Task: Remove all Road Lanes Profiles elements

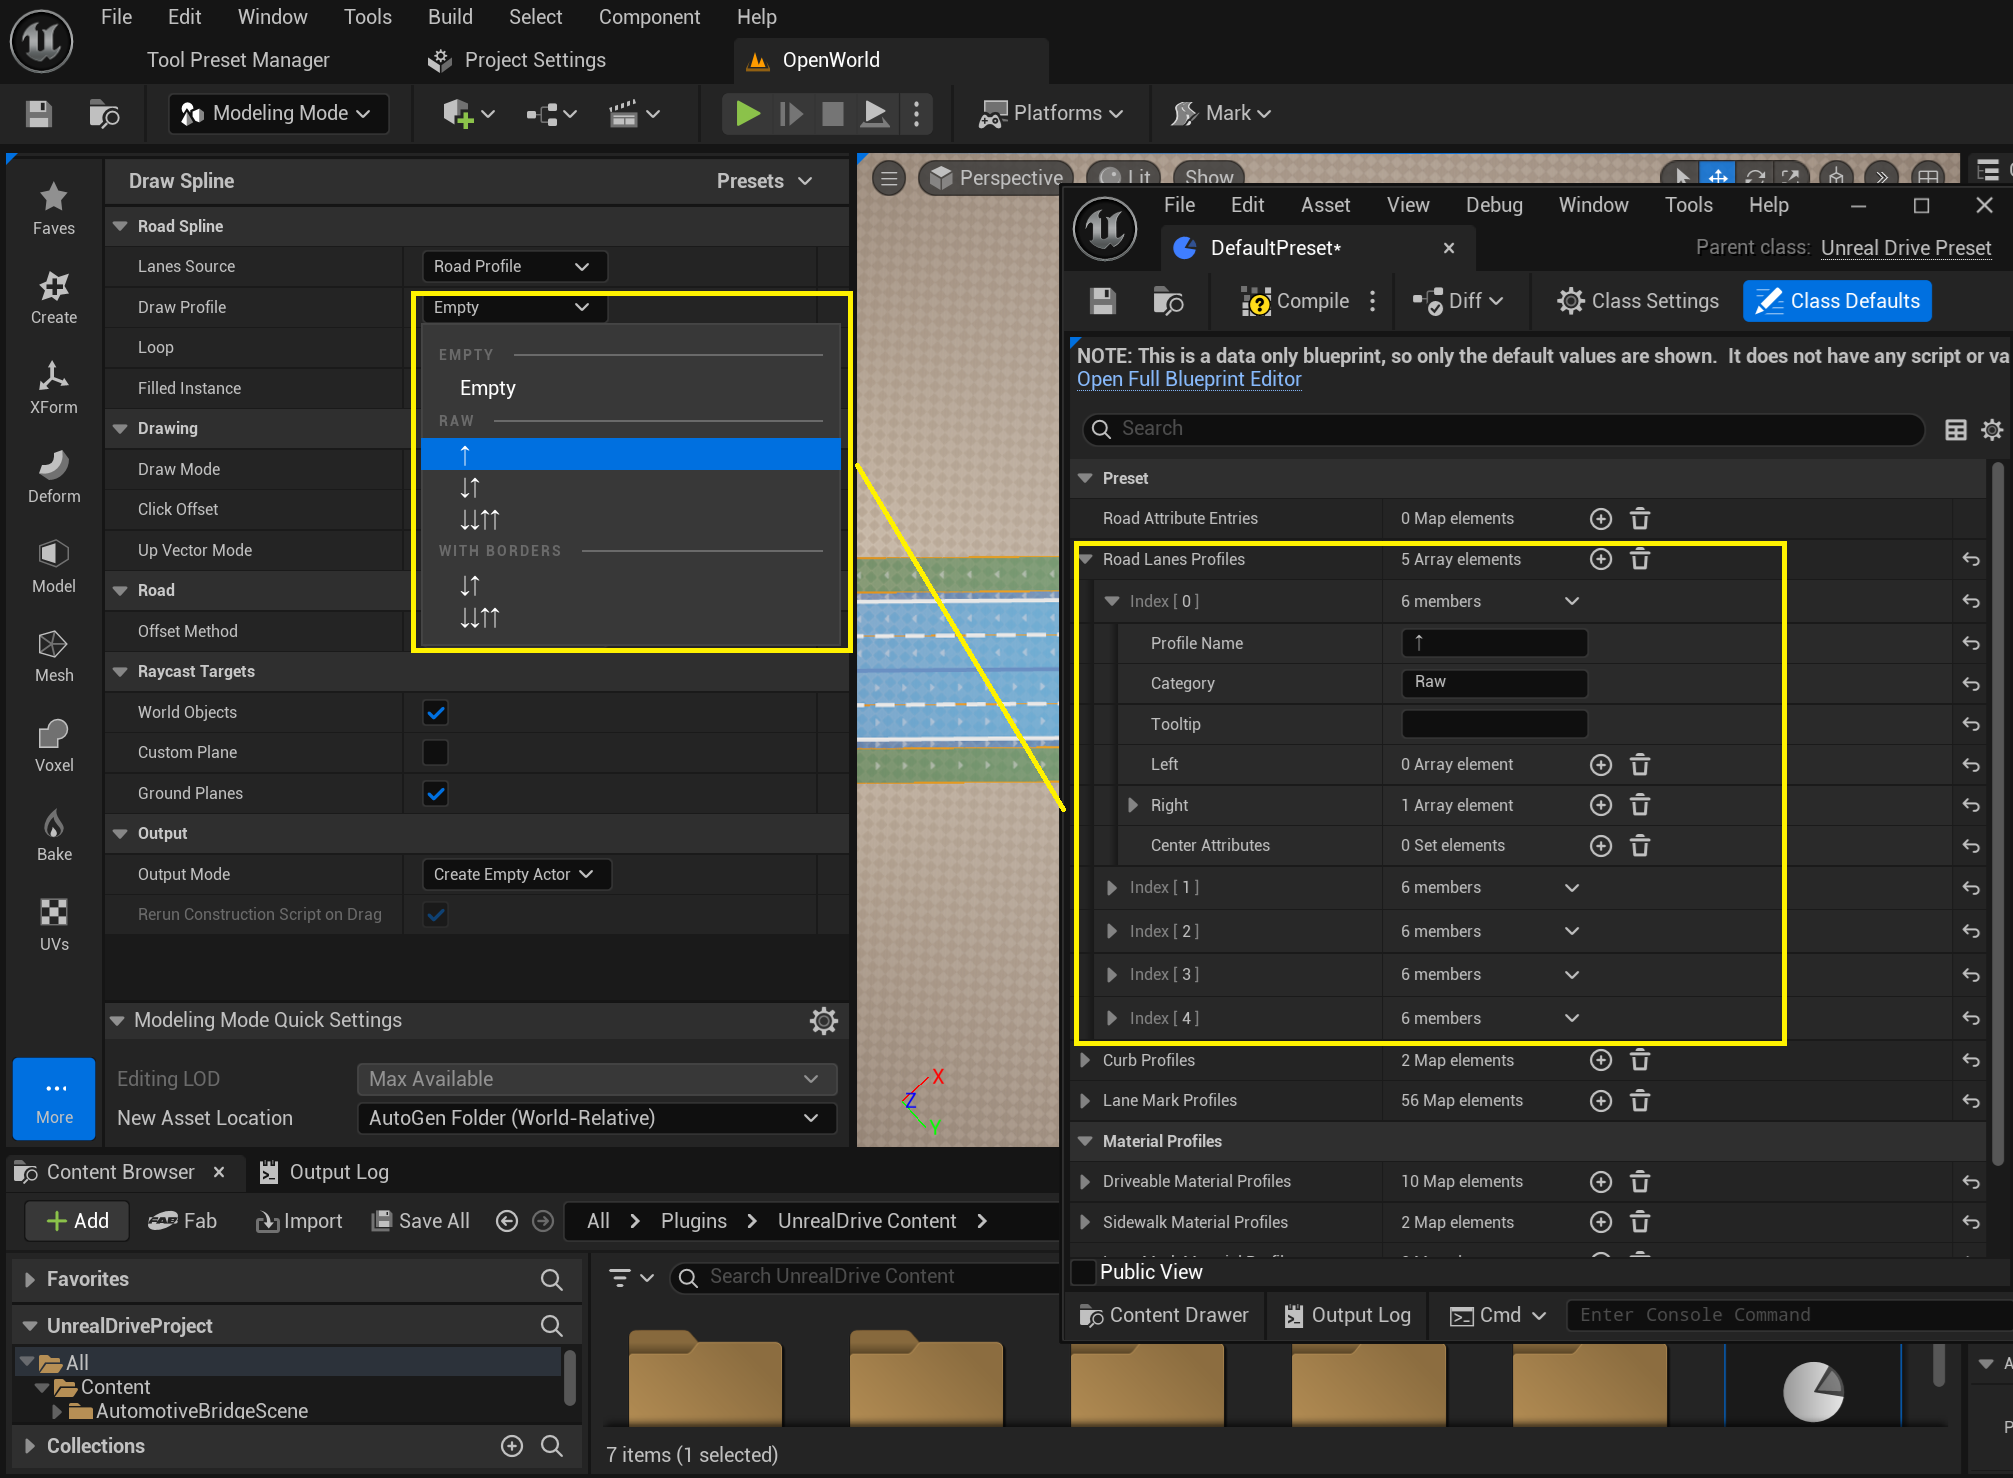Action: tap(1640, 559)
